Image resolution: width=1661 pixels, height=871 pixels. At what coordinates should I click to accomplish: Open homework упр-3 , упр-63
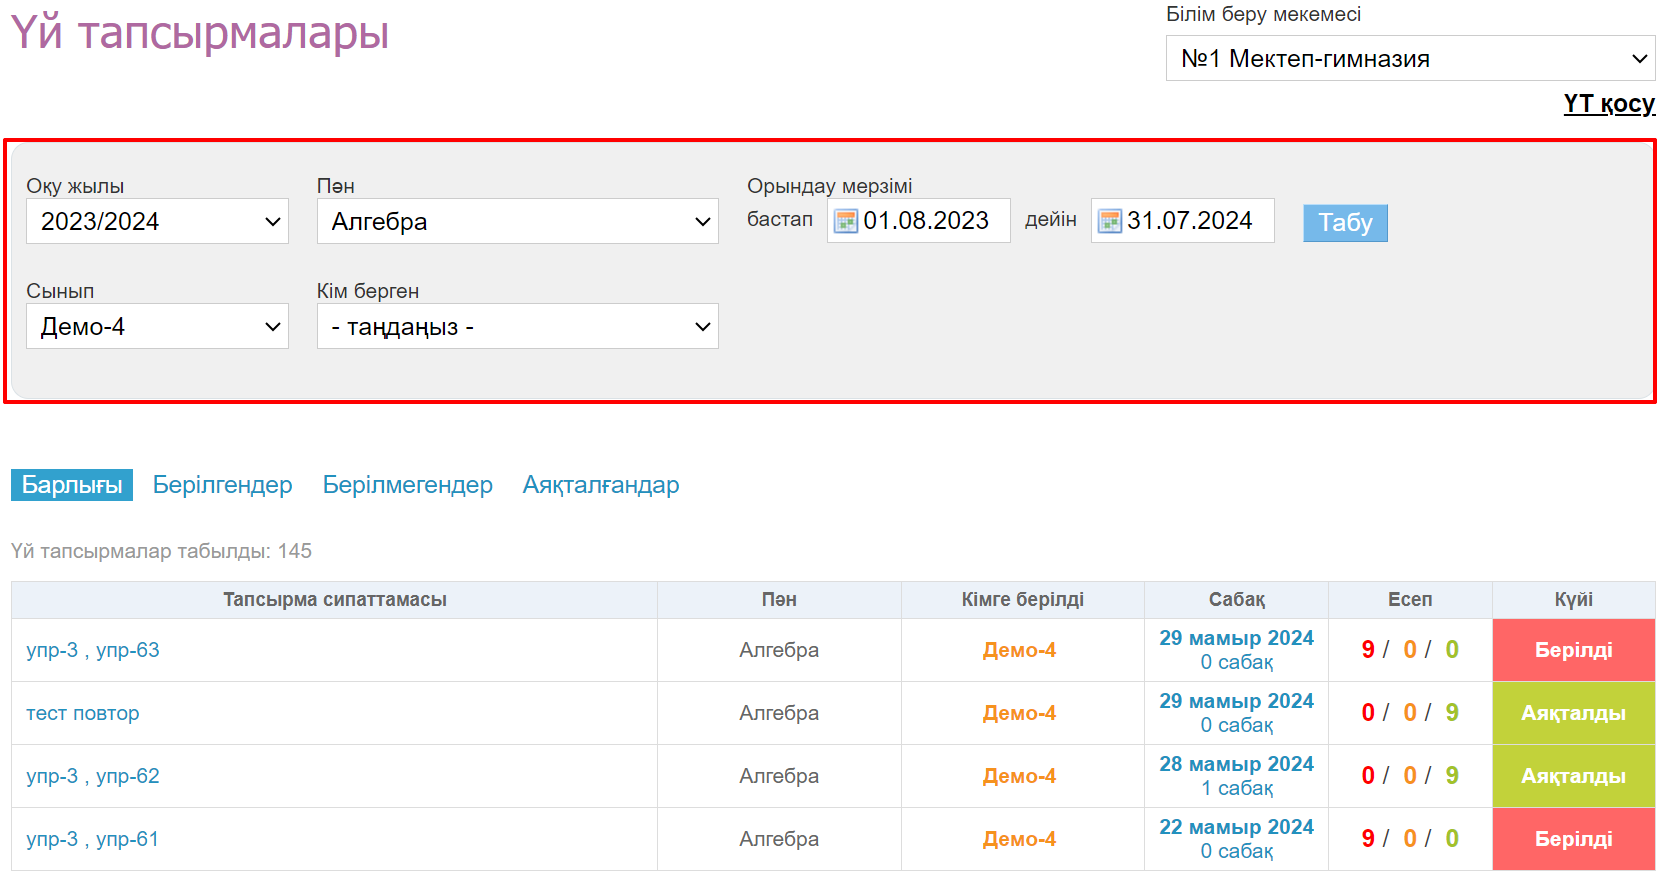coord(93,650)
